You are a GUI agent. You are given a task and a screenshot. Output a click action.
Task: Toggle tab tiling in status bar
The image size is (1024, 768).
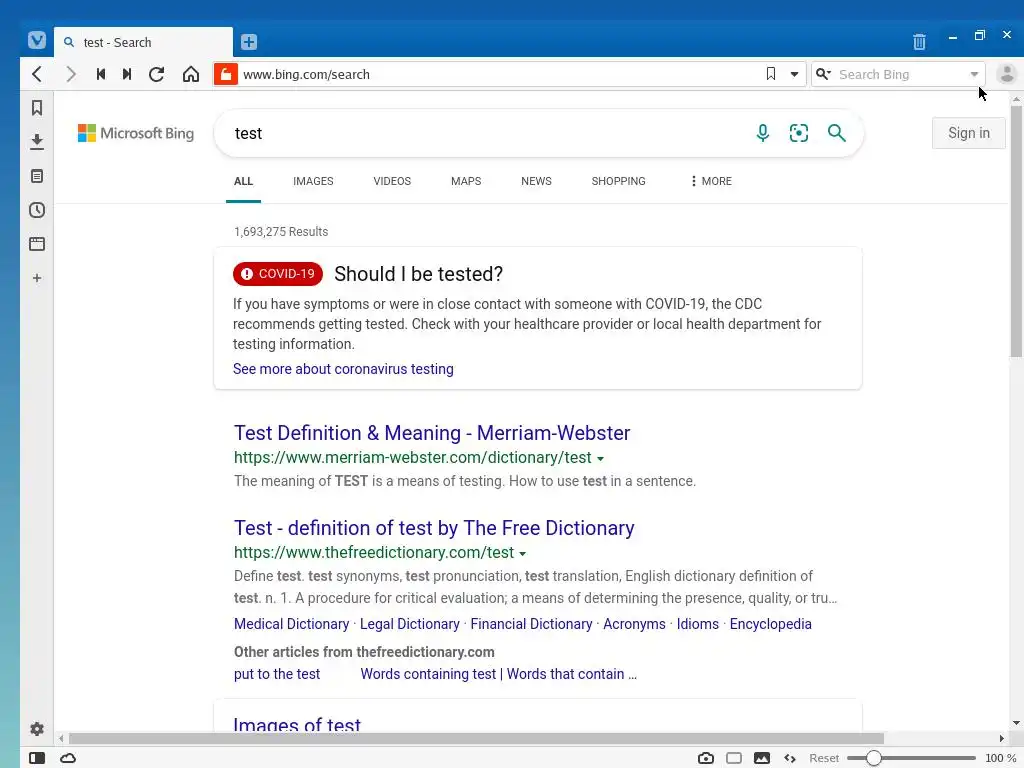tap(734, 758)
